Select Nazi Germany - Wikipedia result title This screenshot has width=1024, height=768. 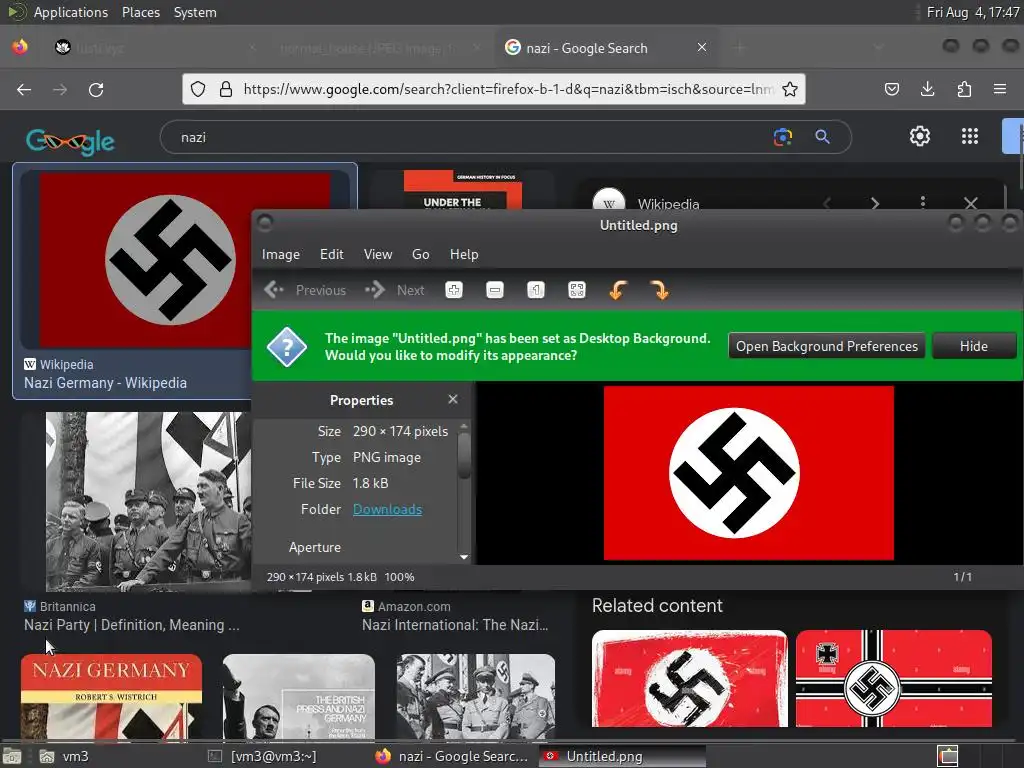pyautogui.click(x=105, y=383)
